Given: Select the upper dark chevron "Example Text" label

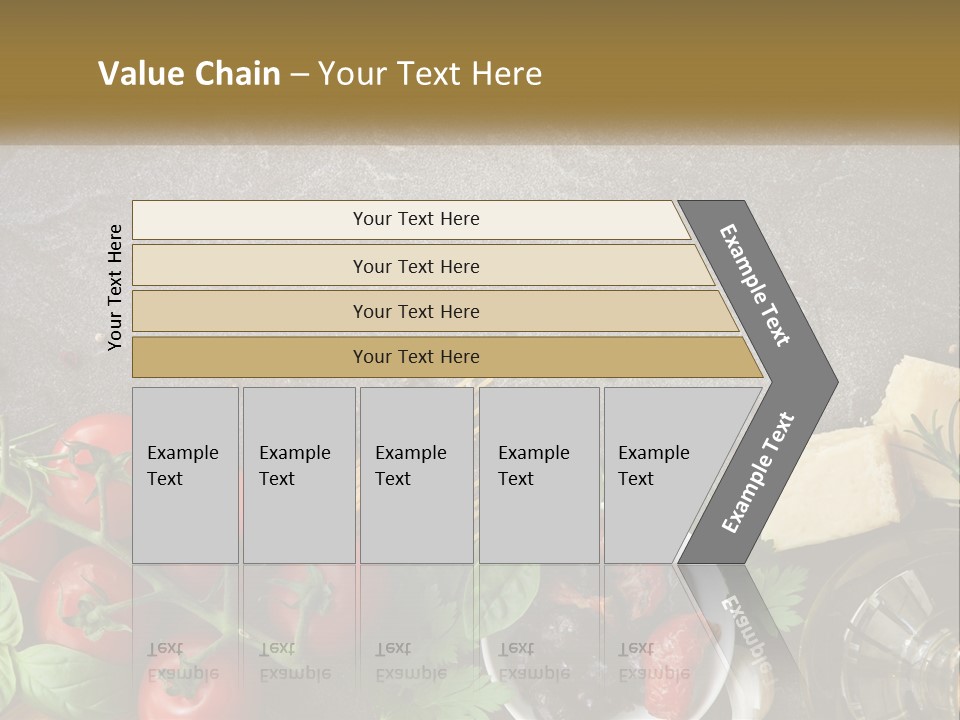Looking at the screenshot, I should click(x=755, y=285).
